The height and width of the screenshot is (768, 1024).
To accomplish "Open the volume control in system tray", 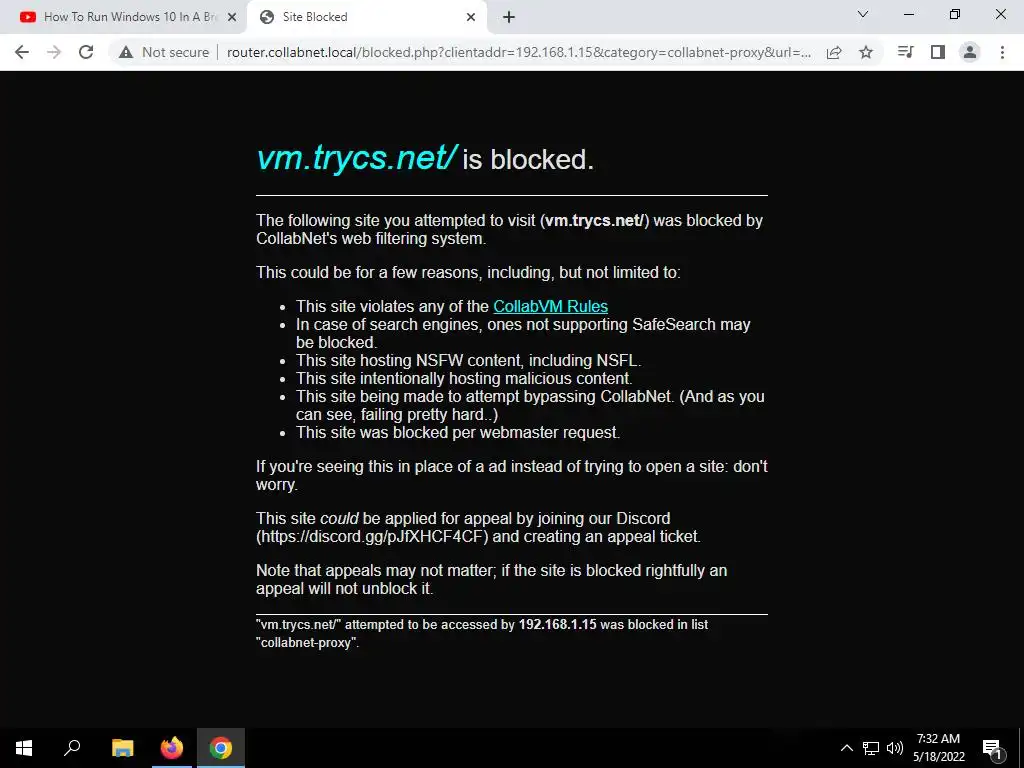I will tap(895, 748).
